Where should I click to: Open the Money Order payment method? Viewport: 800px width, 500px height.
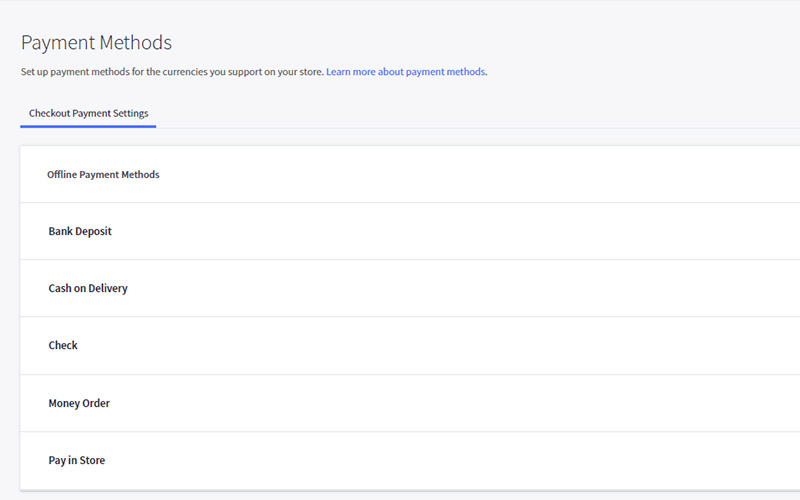tap(410, 403)
